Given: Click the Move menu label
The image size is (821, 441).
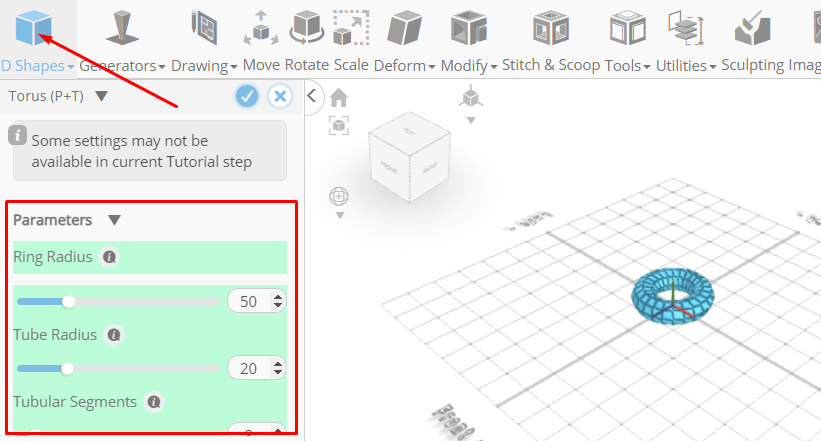Looking at the screenshot, I should pyautogui.click(x=261, y=65).
